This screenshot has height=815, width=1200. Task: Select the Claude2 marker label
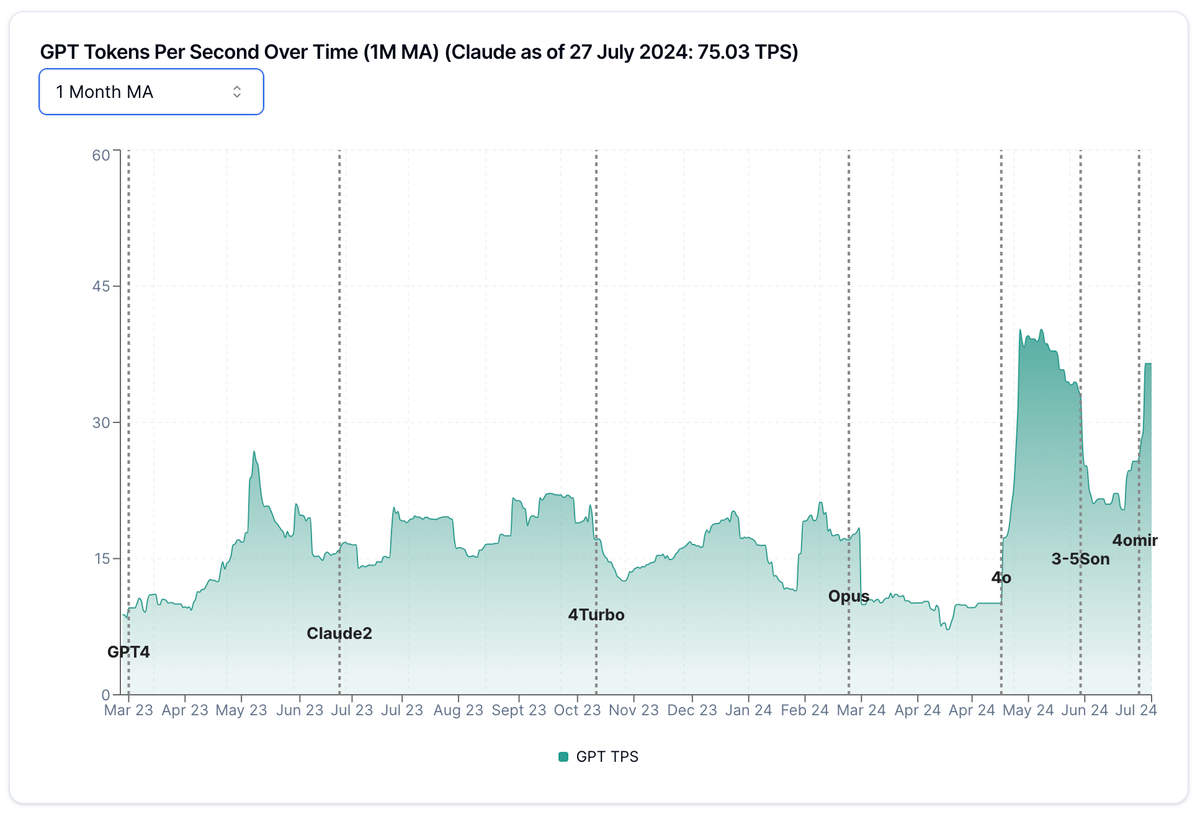339,633
